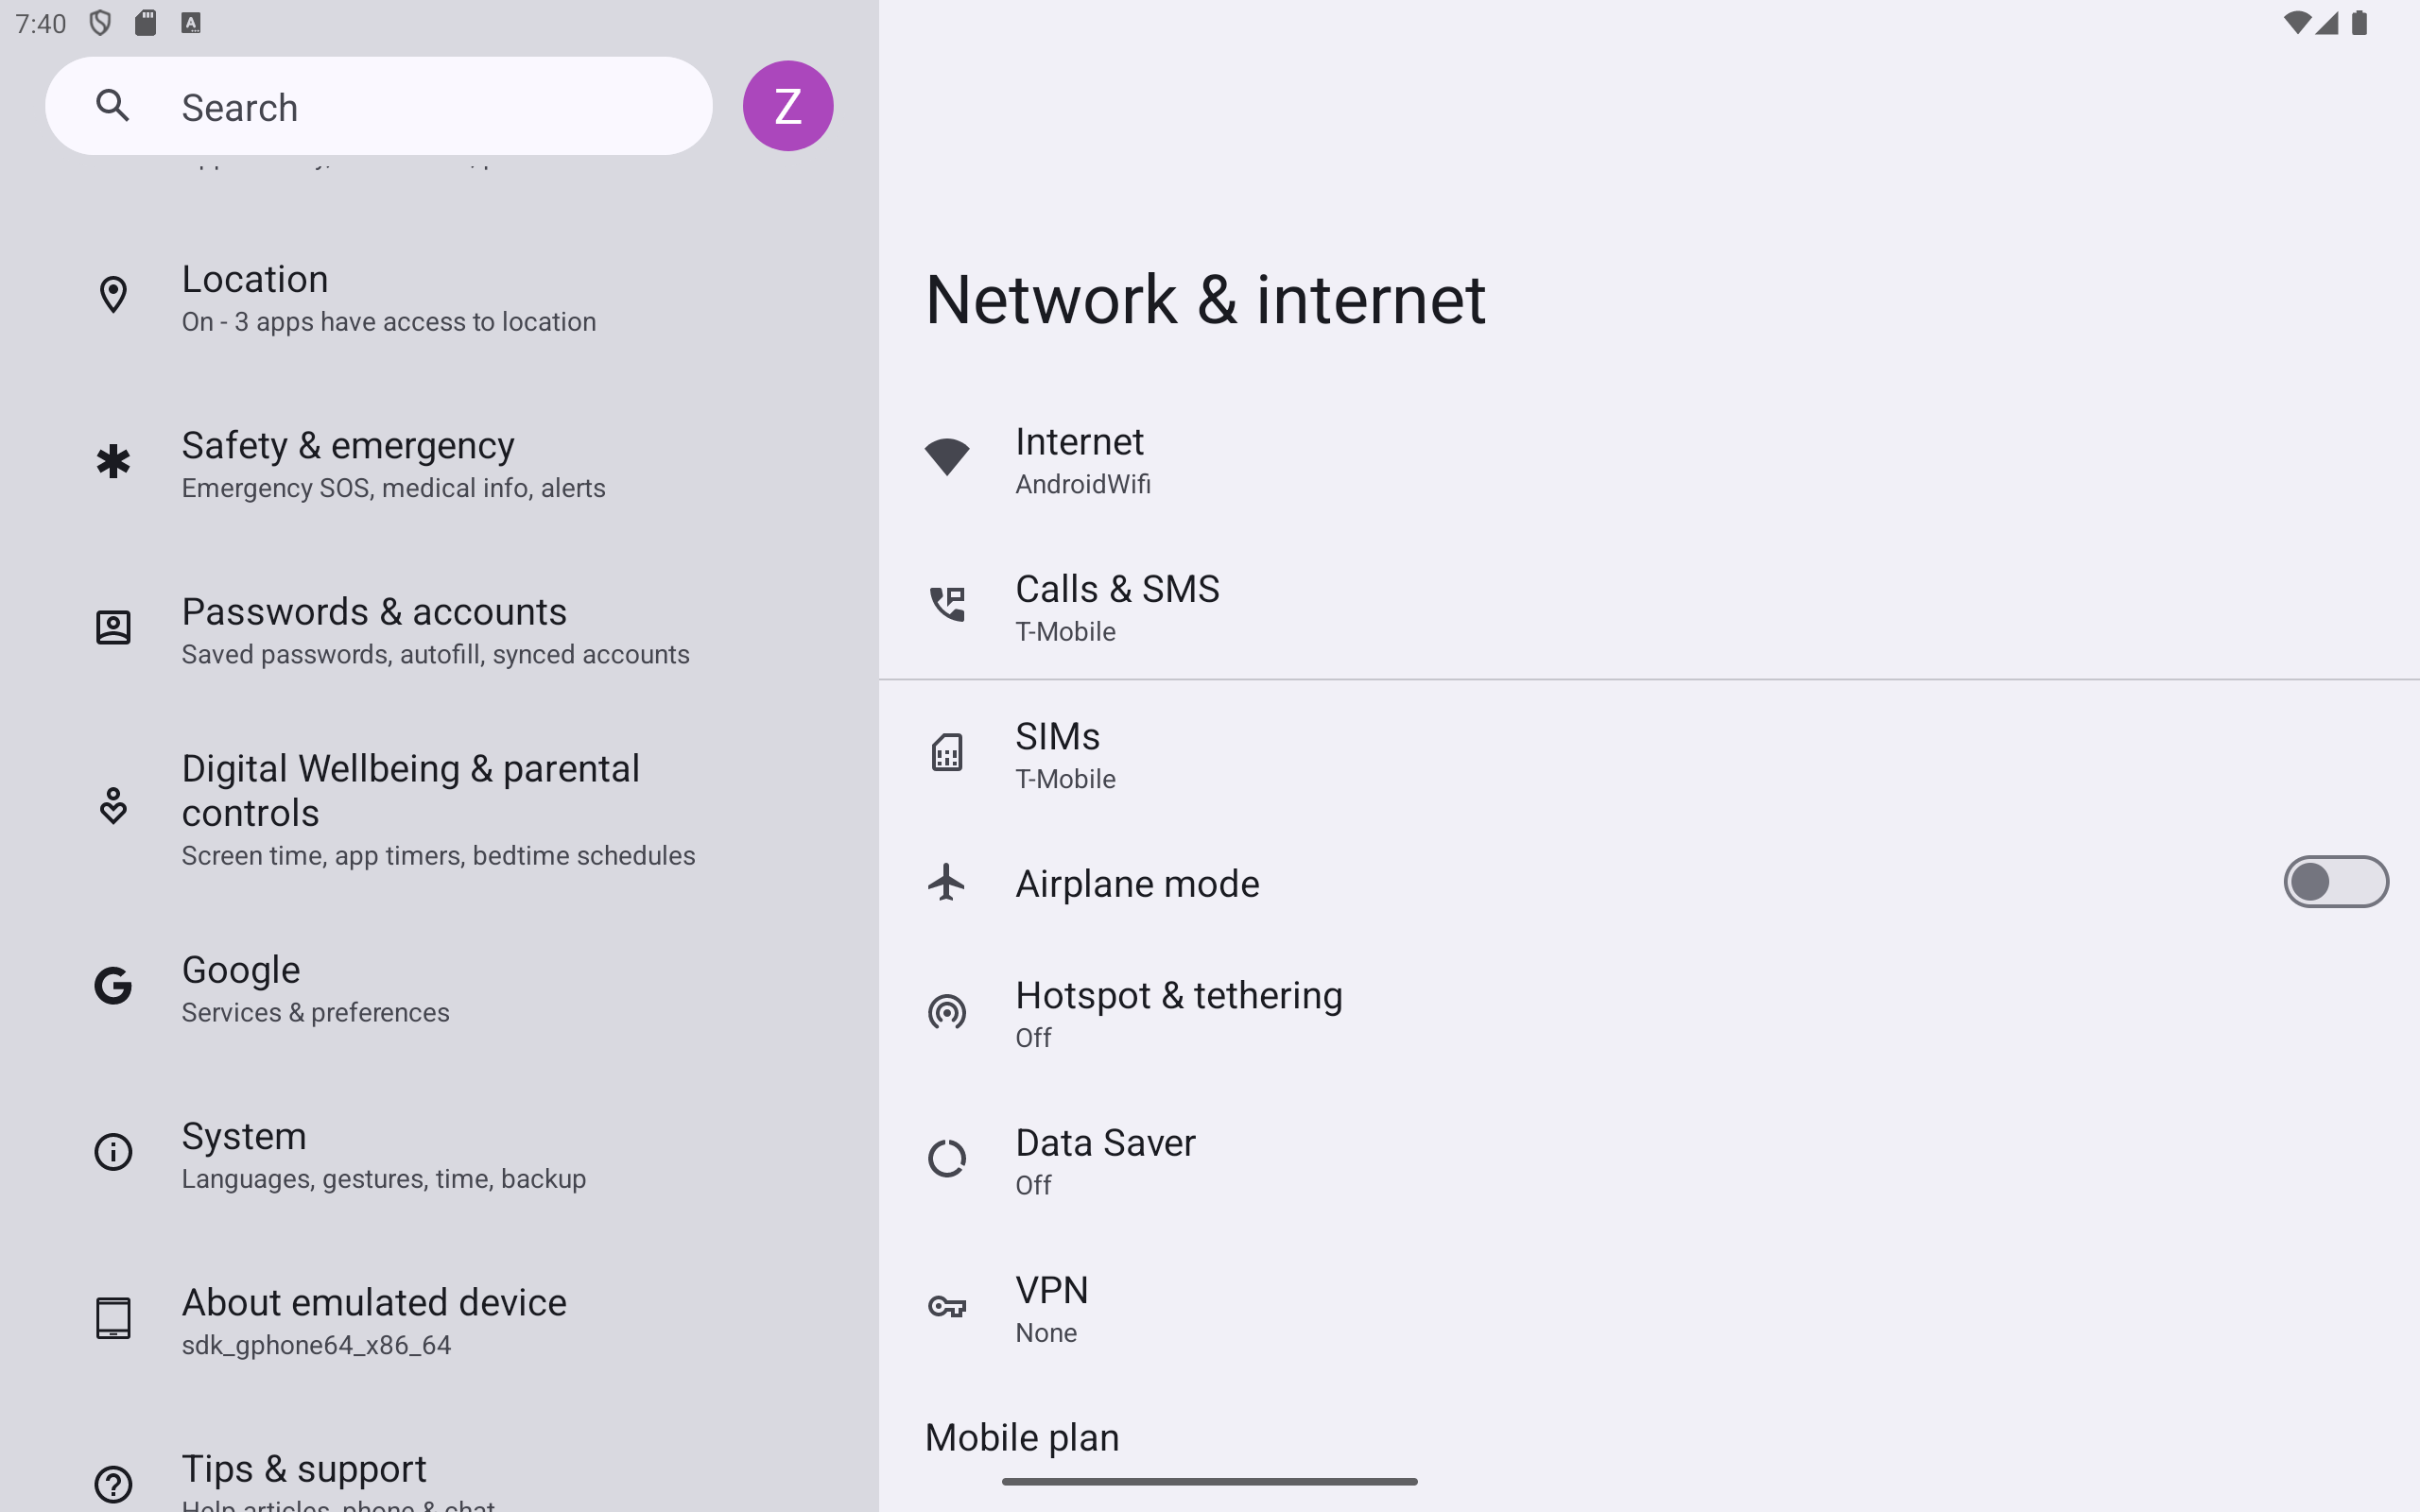Click the VPN key icon

pos(947,1306)
